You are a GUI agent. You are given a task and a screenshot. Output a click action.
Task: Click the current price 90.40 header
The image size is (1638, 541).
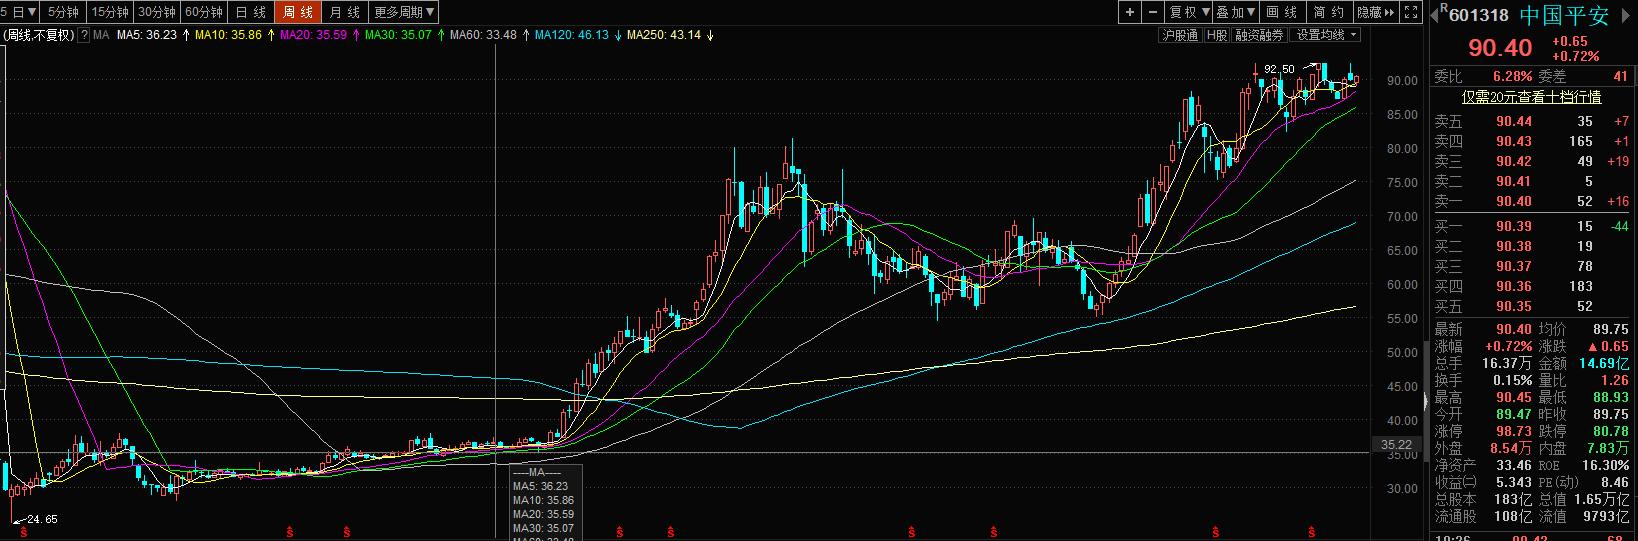tap(1499, 48)
